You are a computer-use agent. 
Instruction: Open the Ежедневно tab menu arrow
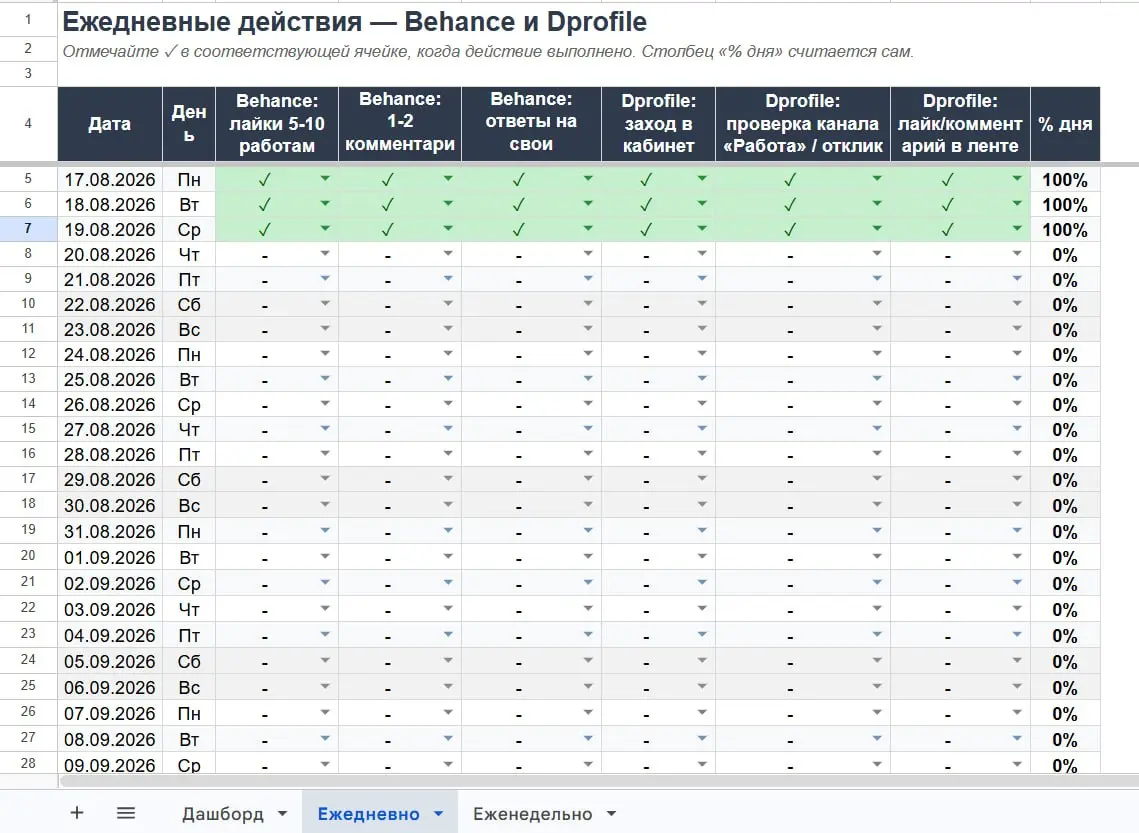tap(438, 813)
